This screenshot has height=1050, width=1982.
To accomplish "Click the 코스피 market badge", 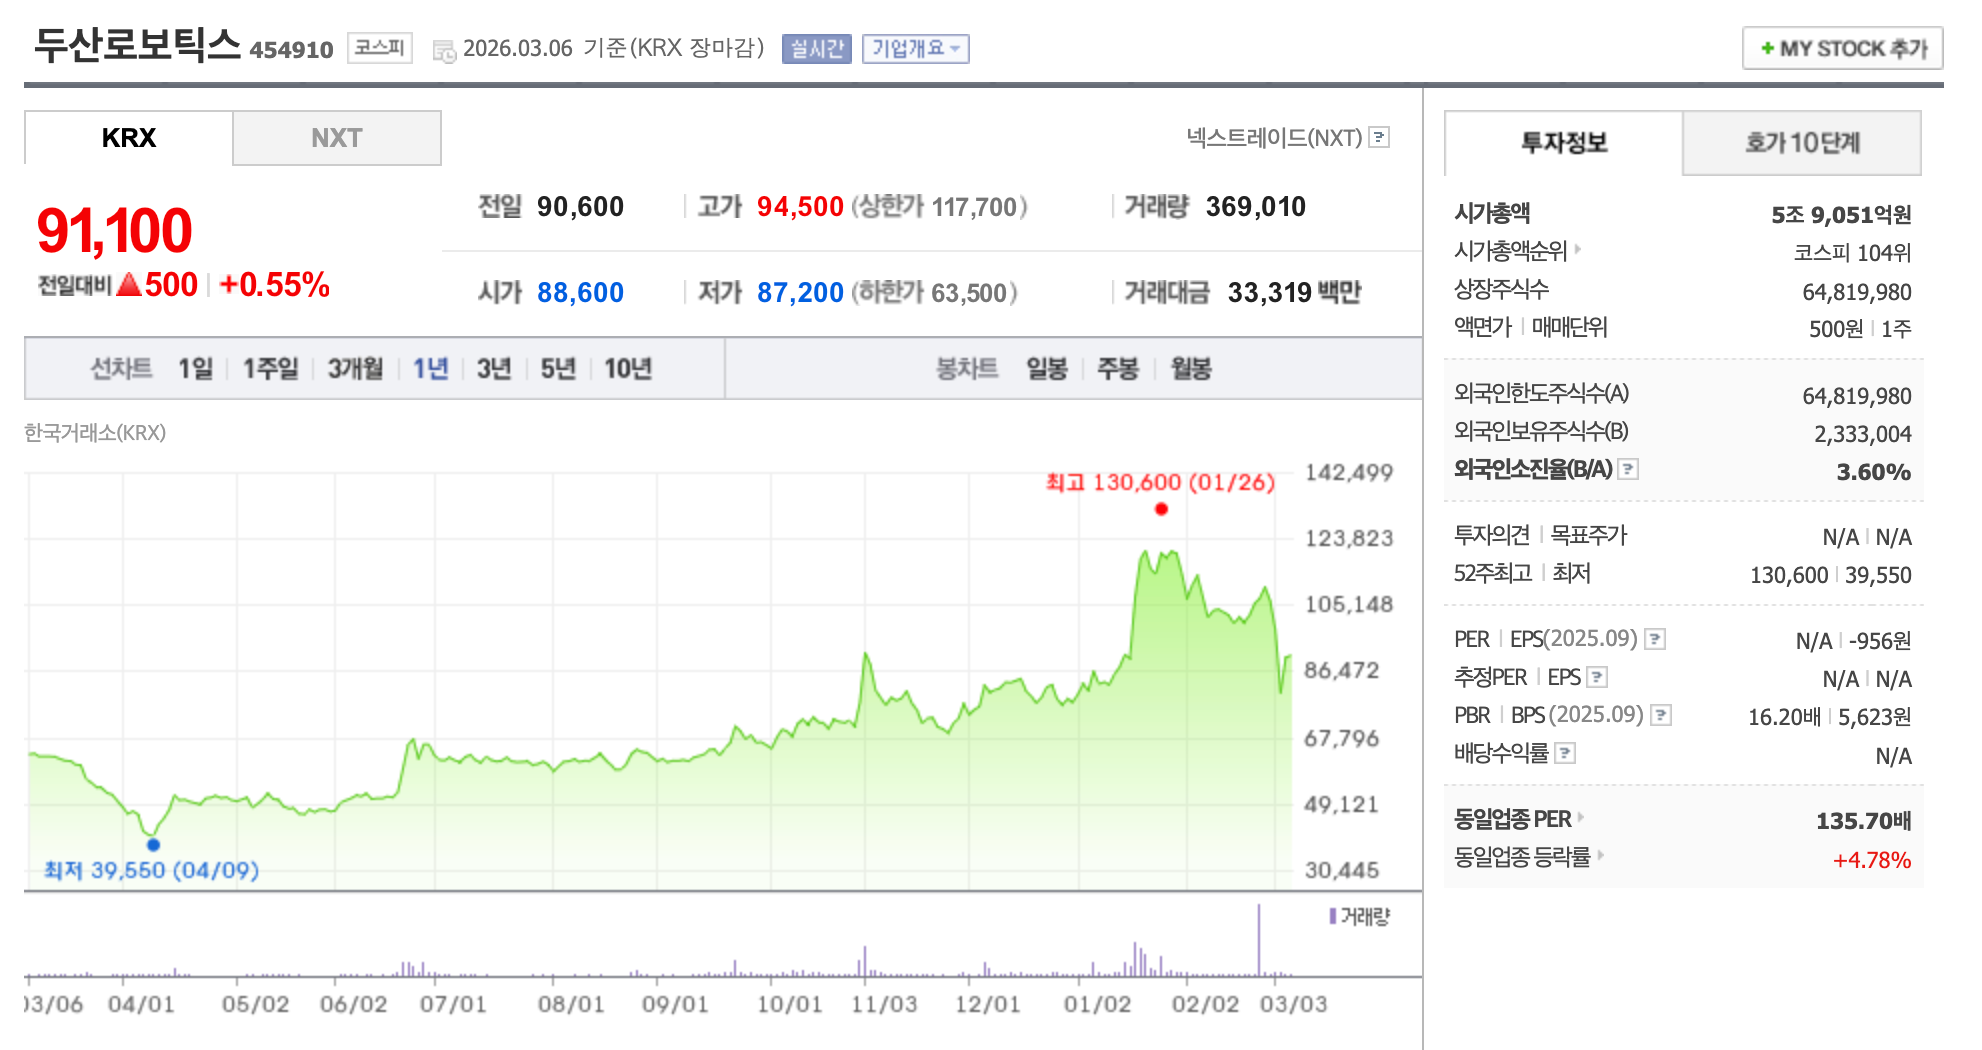I will [380, 47].
